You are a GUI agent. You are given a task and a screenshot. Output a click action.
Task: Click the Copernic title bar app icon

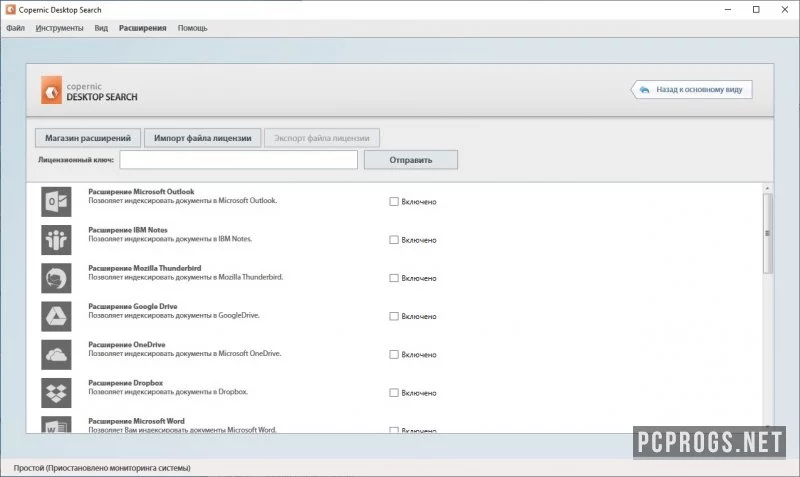click(10, 10)
